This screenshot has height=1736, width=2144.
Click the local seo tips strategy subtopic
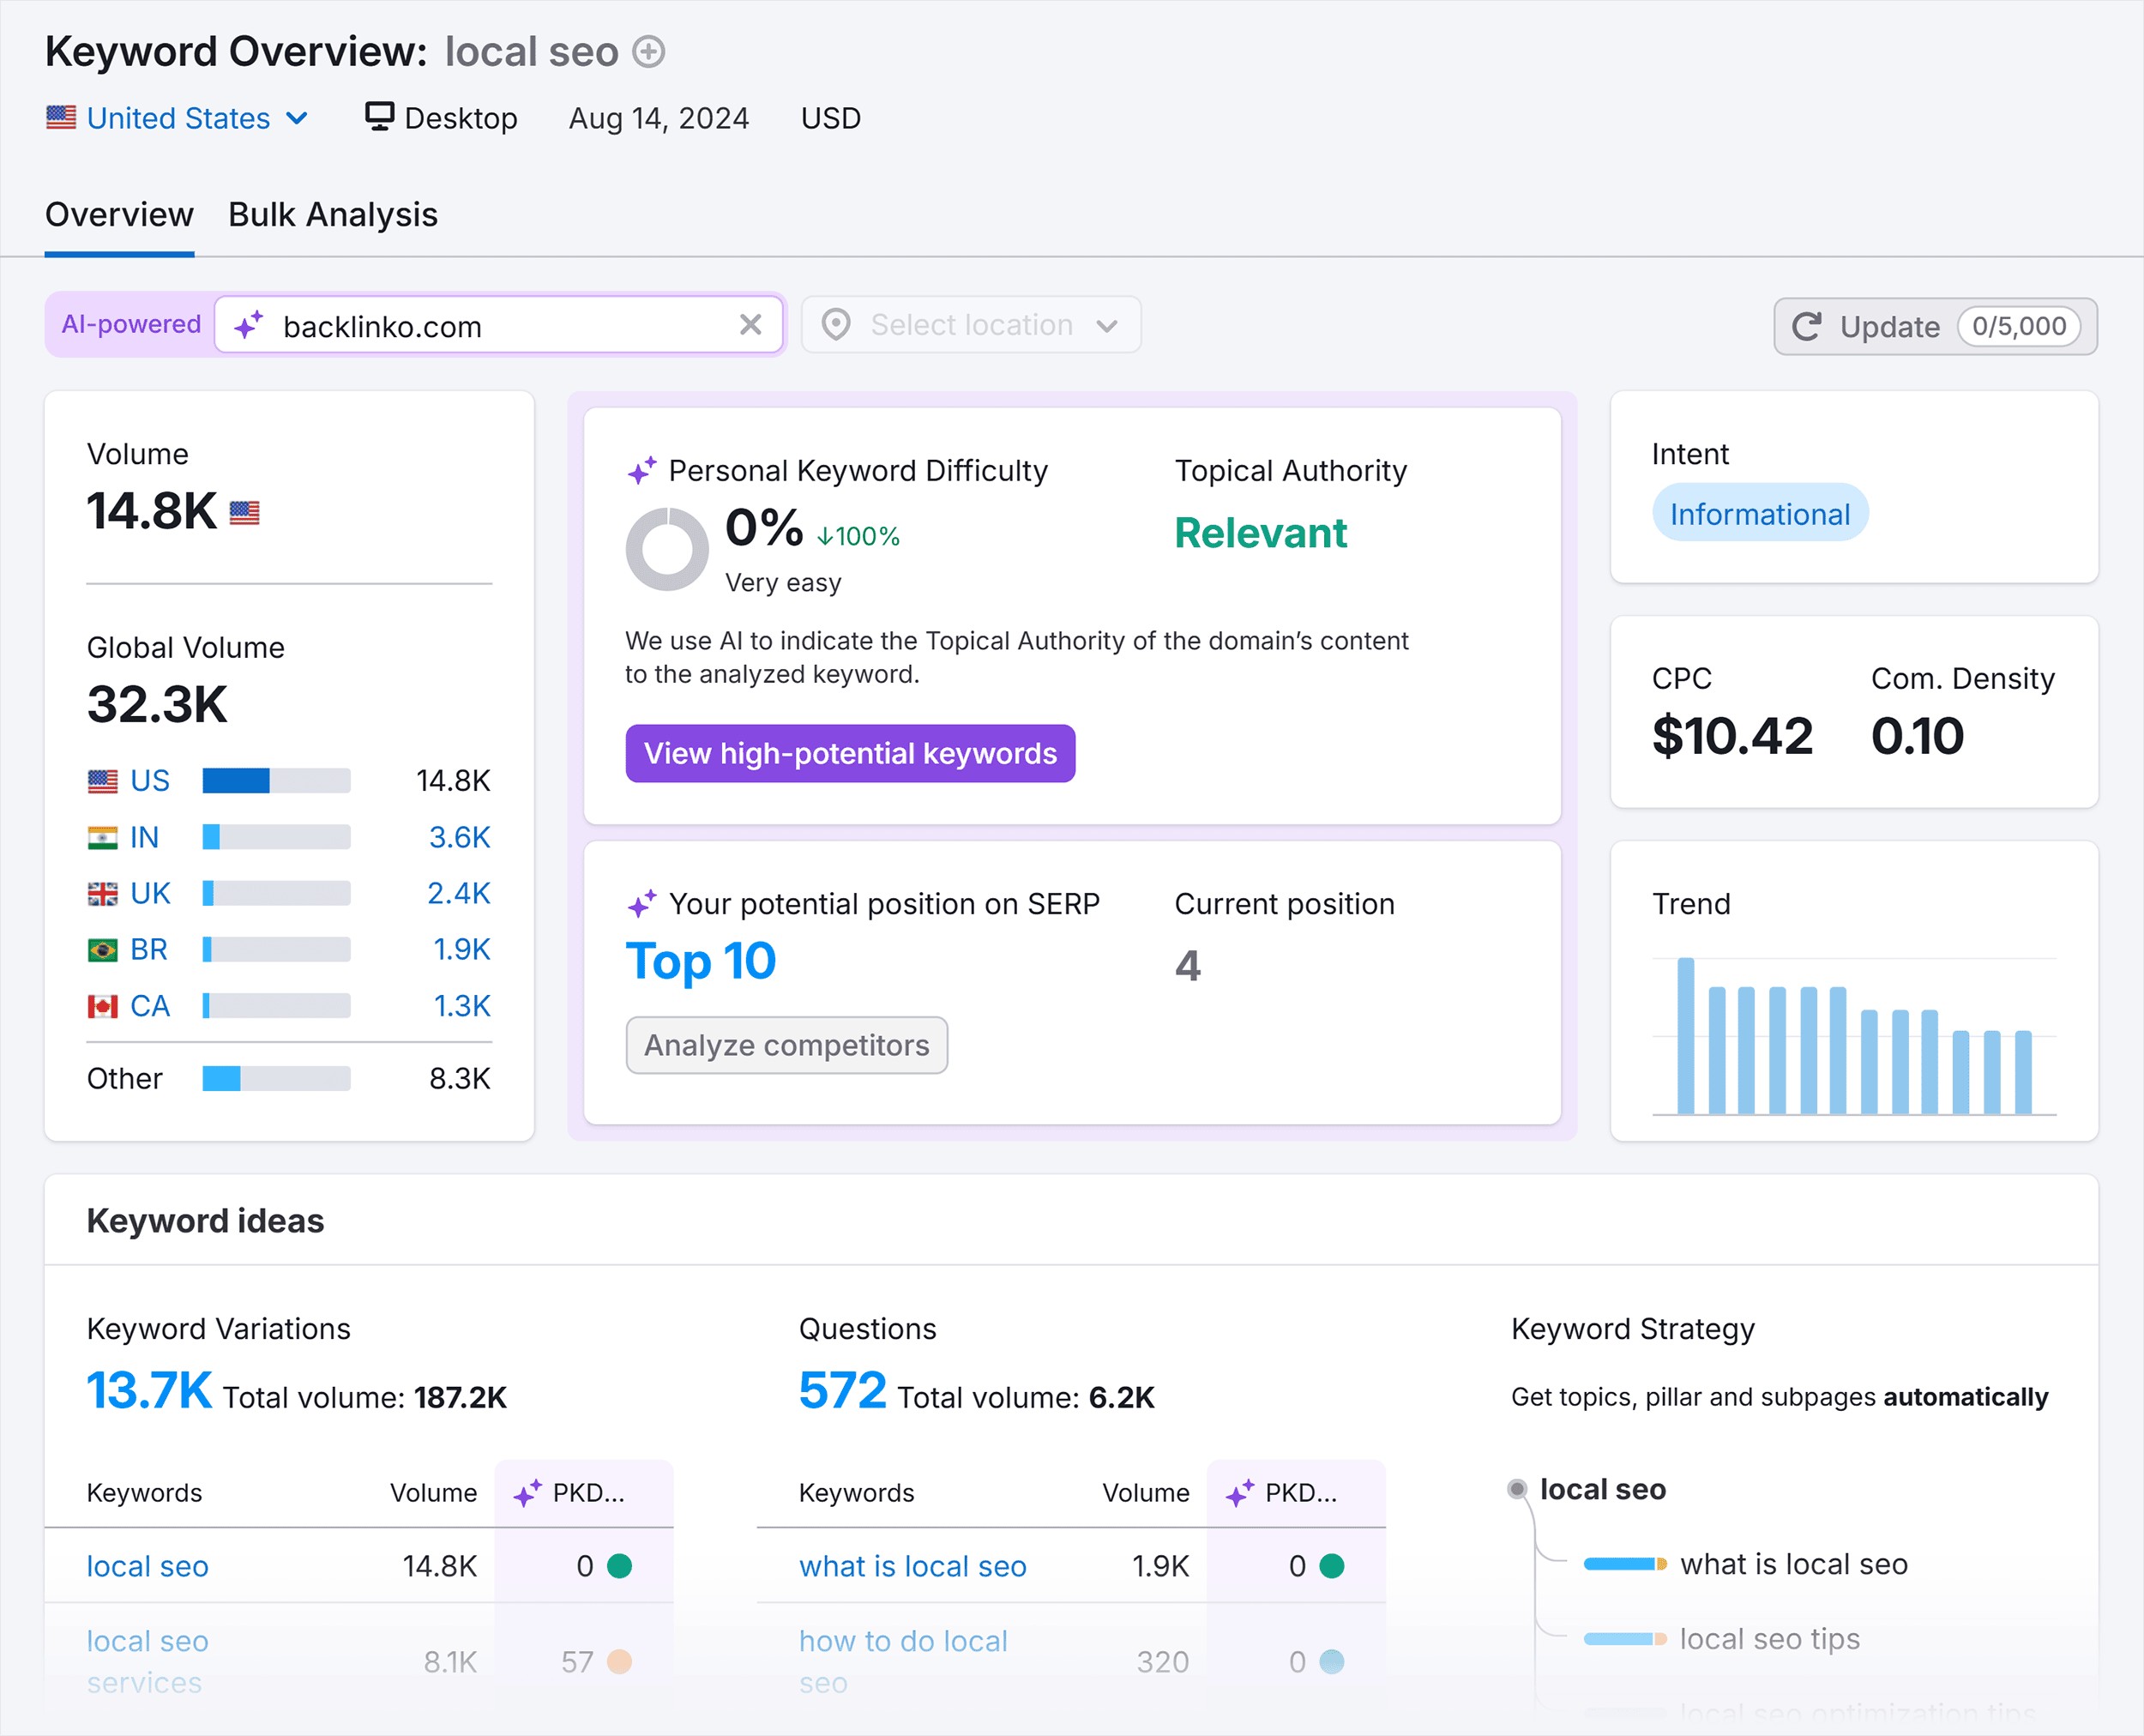click(x=1769, y=1639)
